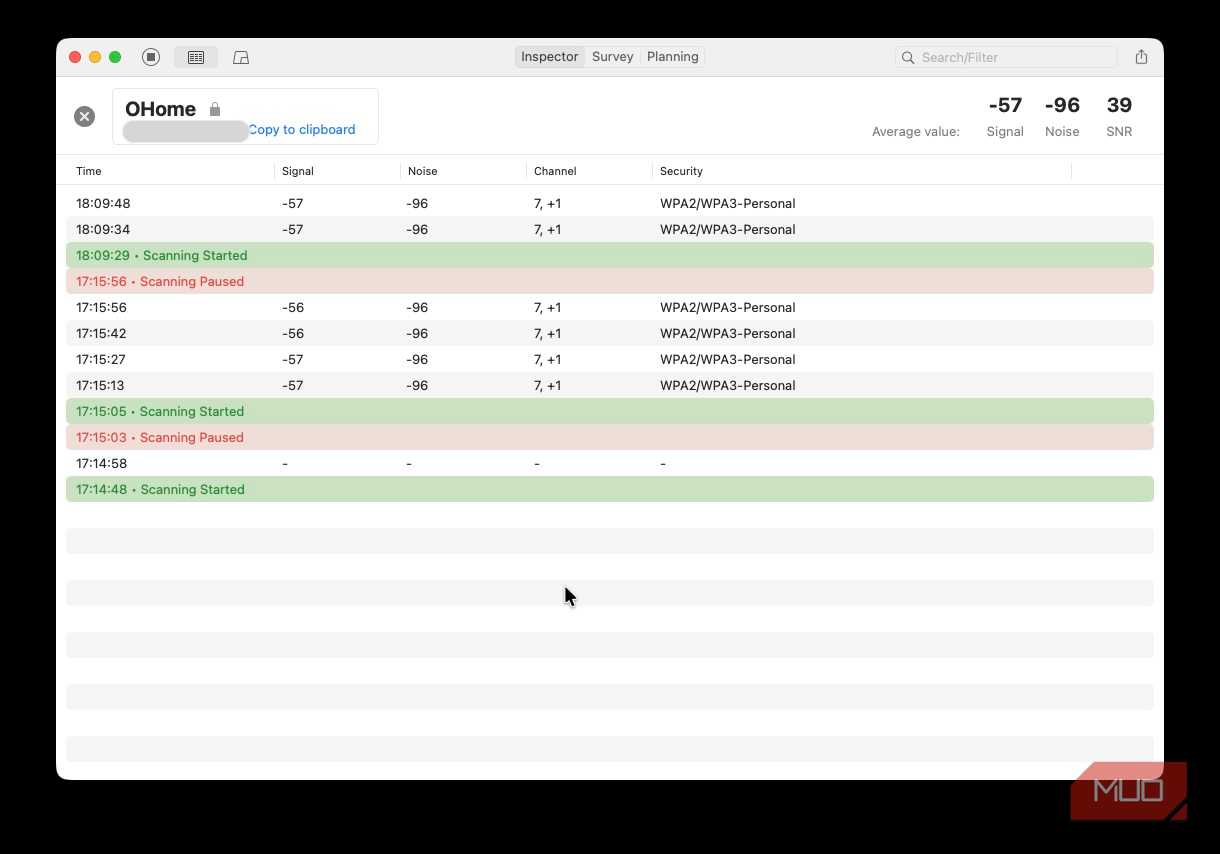The image size is (1220, 854).
Task: Stop scanning with the toolbar stop button
Action: [151, 57]
